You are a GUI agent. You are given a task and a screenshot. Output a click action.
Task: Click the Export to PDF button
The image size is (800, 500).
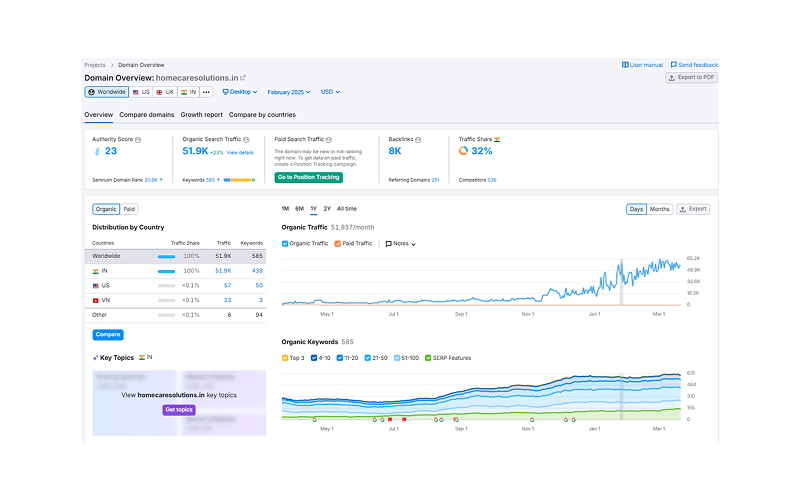click(x=691, y=78)
